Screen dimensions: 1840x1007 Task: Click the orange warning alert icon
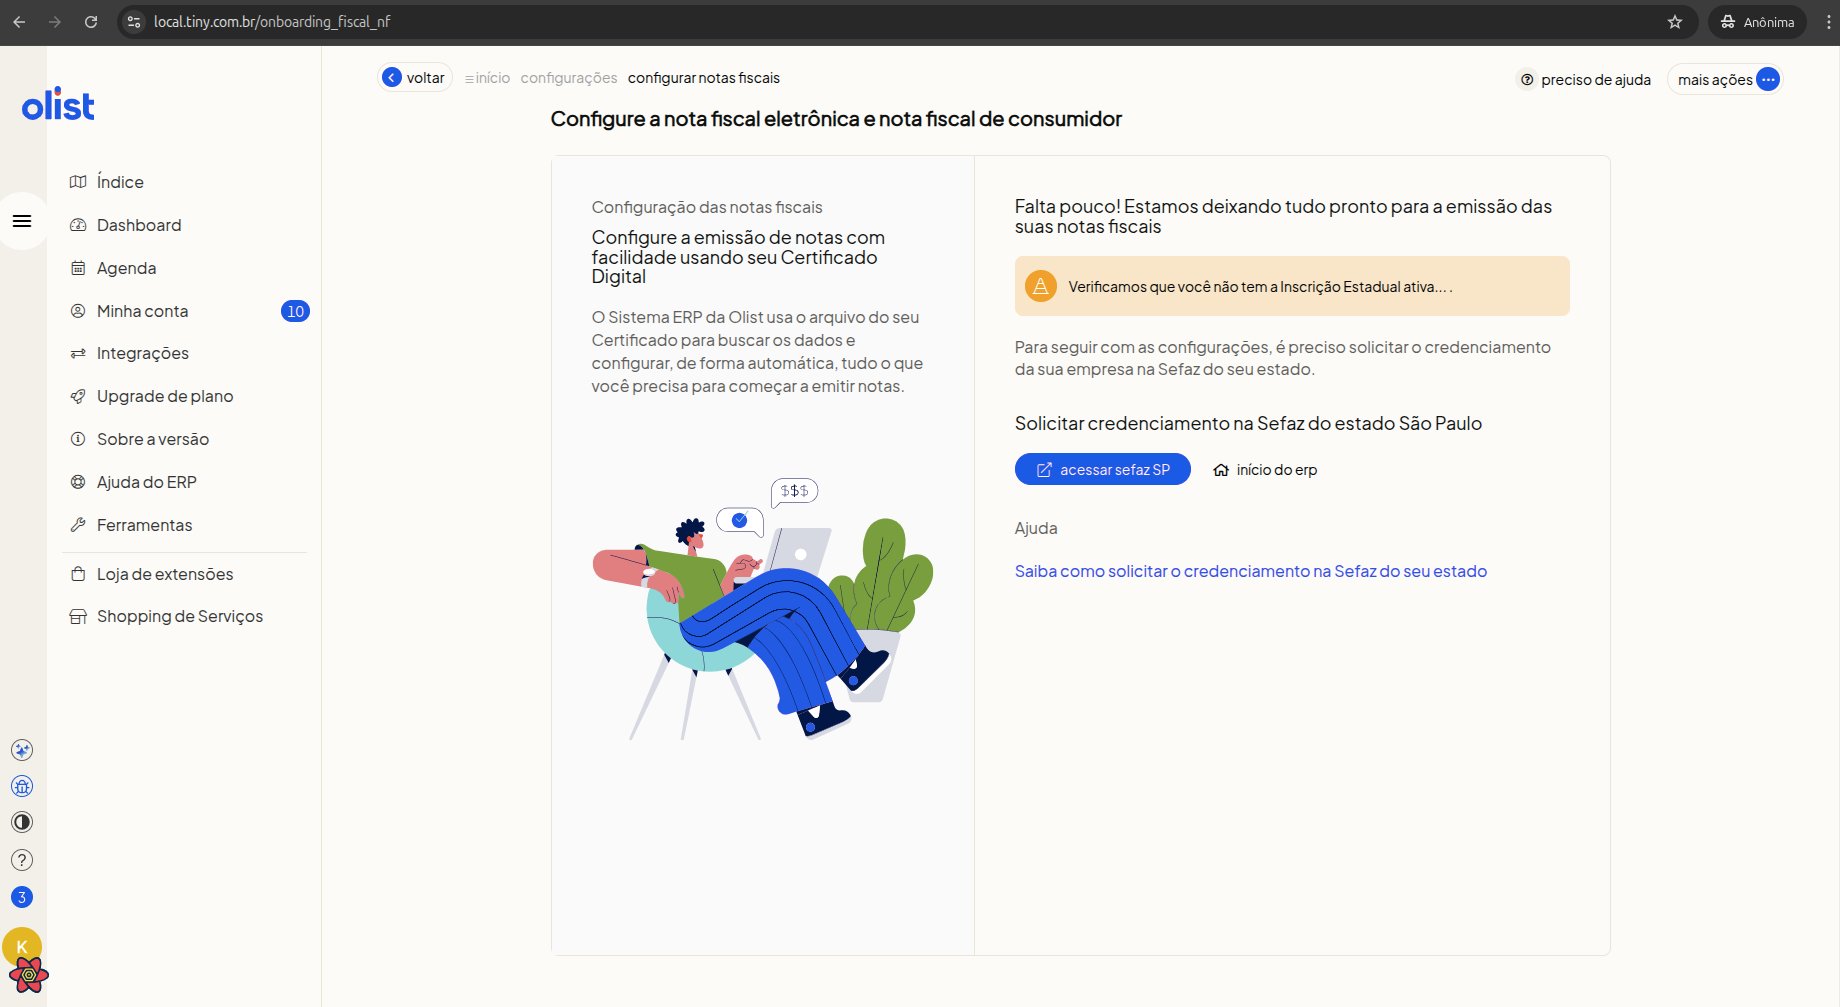click(x=1040, y=286)
